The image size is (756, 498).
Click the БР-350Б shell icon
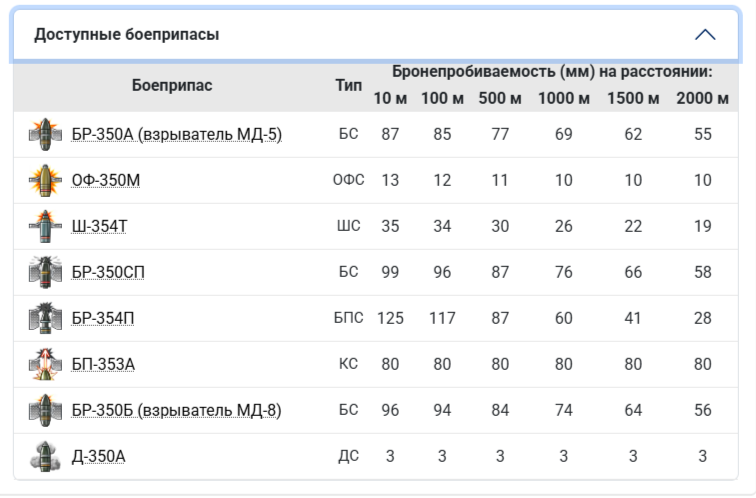click(x=45, y=410)
